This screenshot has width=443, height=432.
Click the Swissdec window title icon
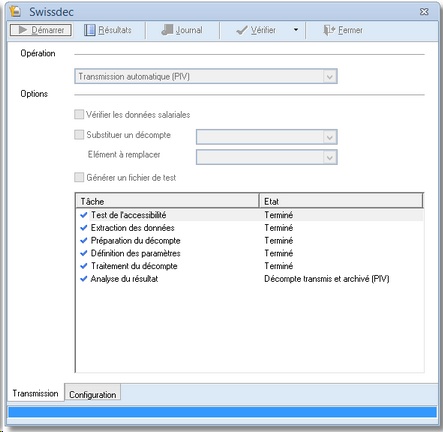coord(15,11)
